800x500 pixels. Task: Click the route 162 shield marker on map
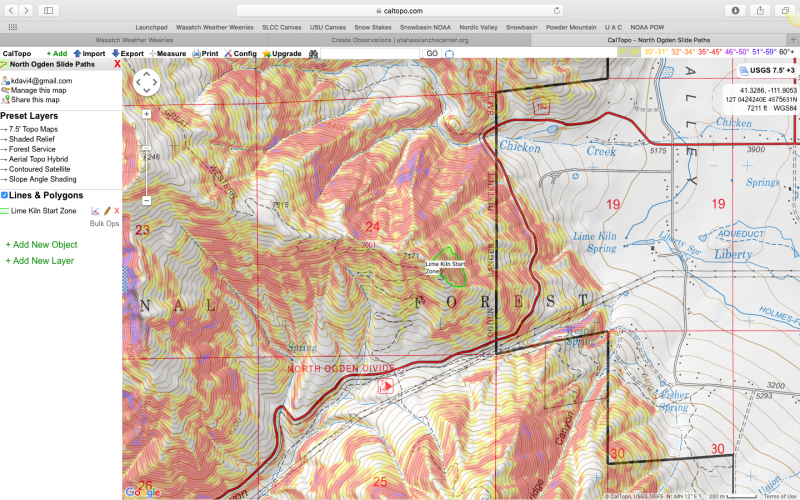click(x=541, y=106)
